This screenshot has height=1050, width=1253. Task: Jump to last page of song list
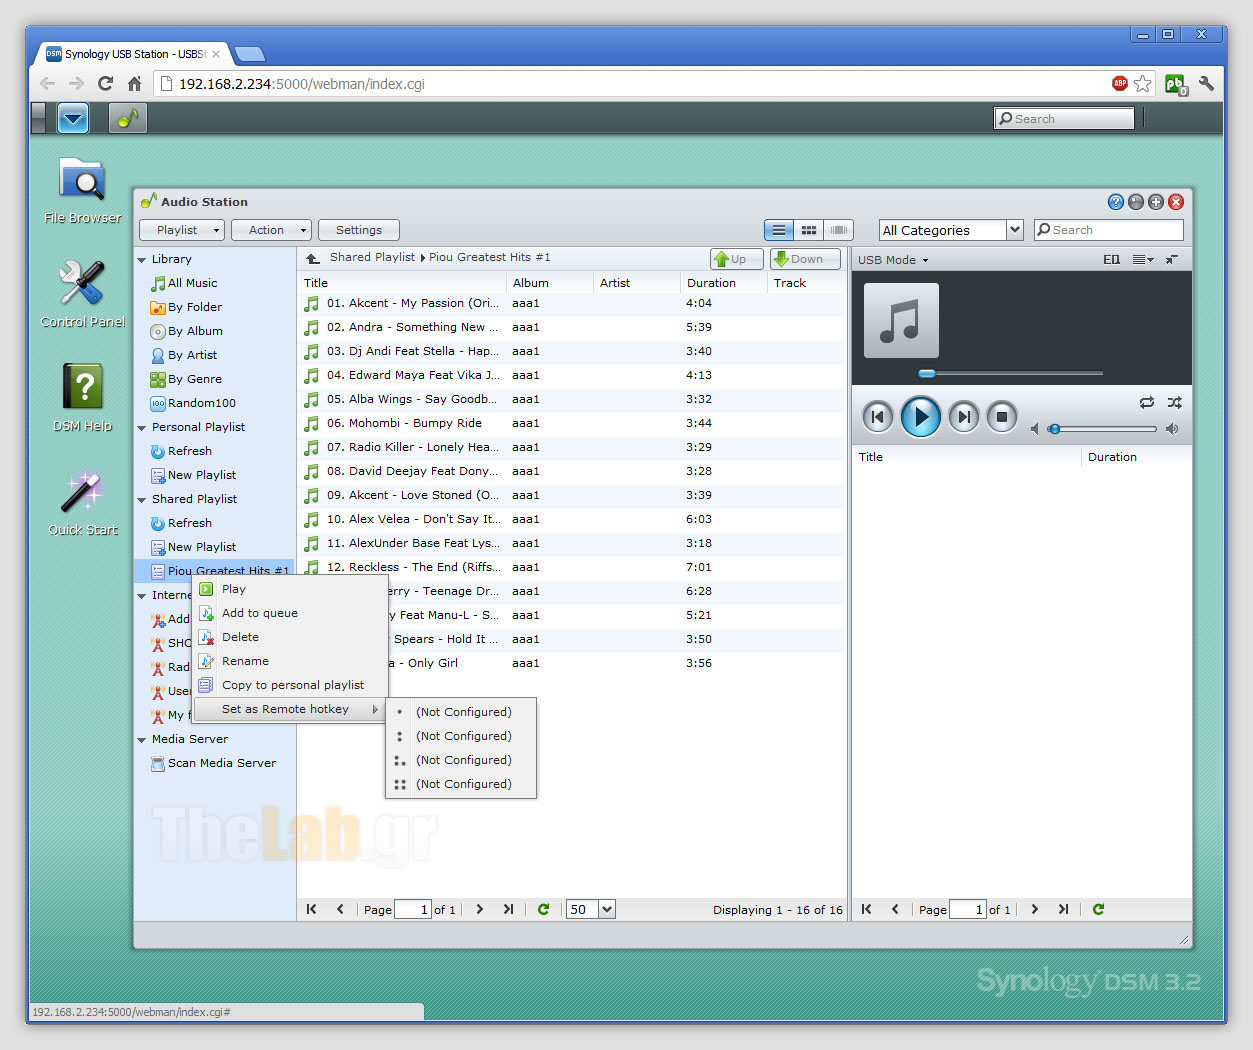pos(508,909)
